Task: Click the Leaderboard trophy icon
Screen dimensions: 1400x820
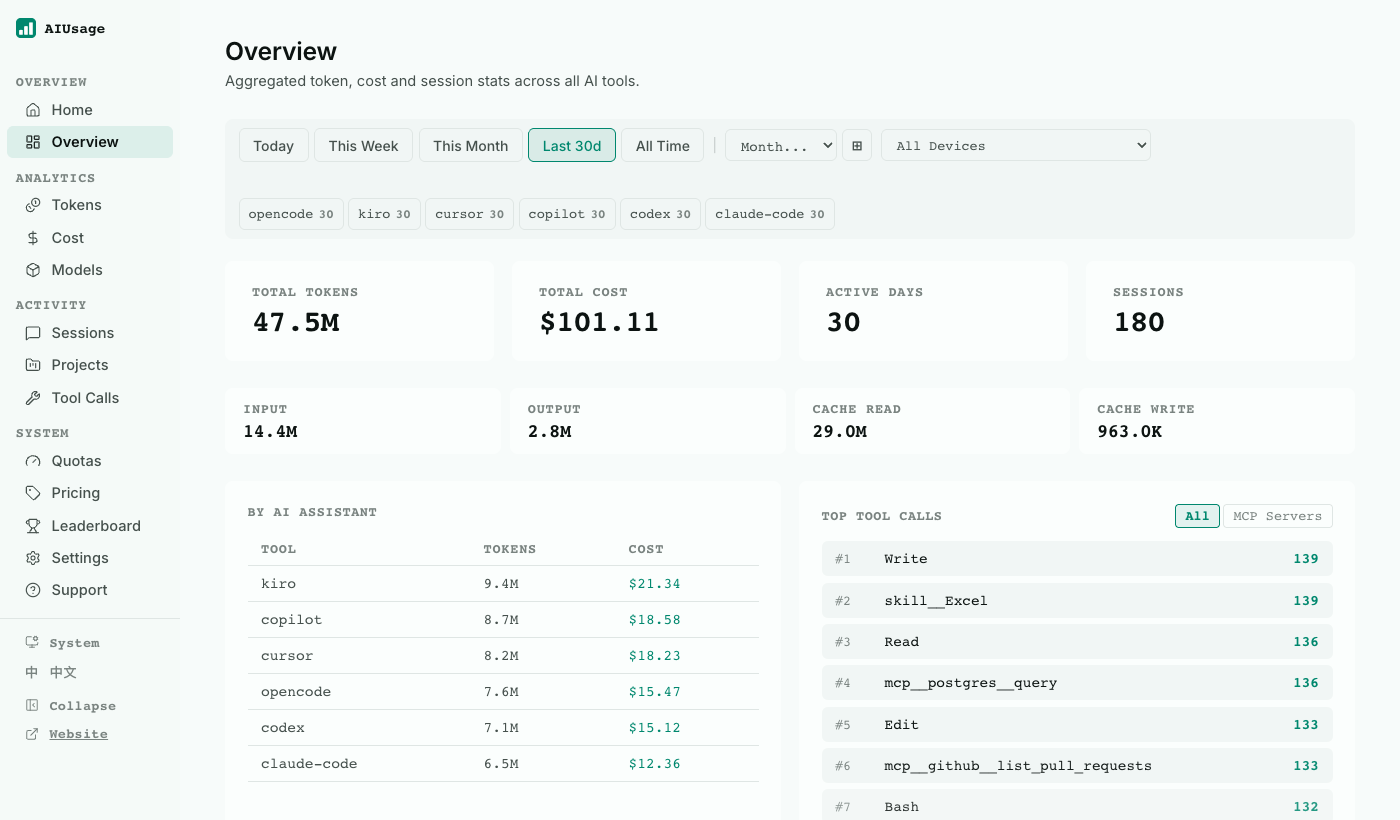Action: click(x=33, y=526)
